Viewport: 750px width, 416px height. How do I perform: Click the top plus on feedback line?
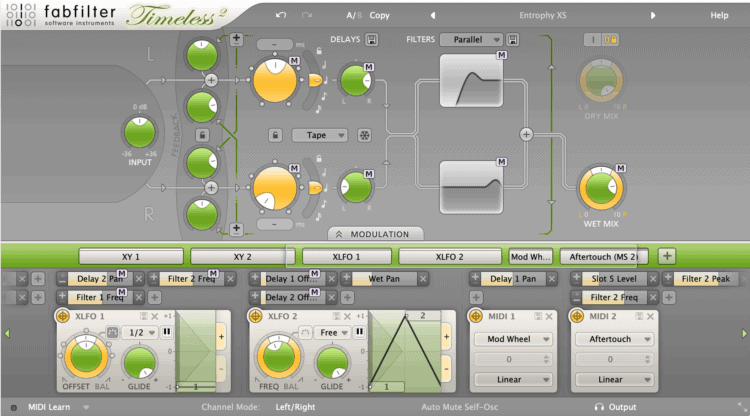(236, 39)
